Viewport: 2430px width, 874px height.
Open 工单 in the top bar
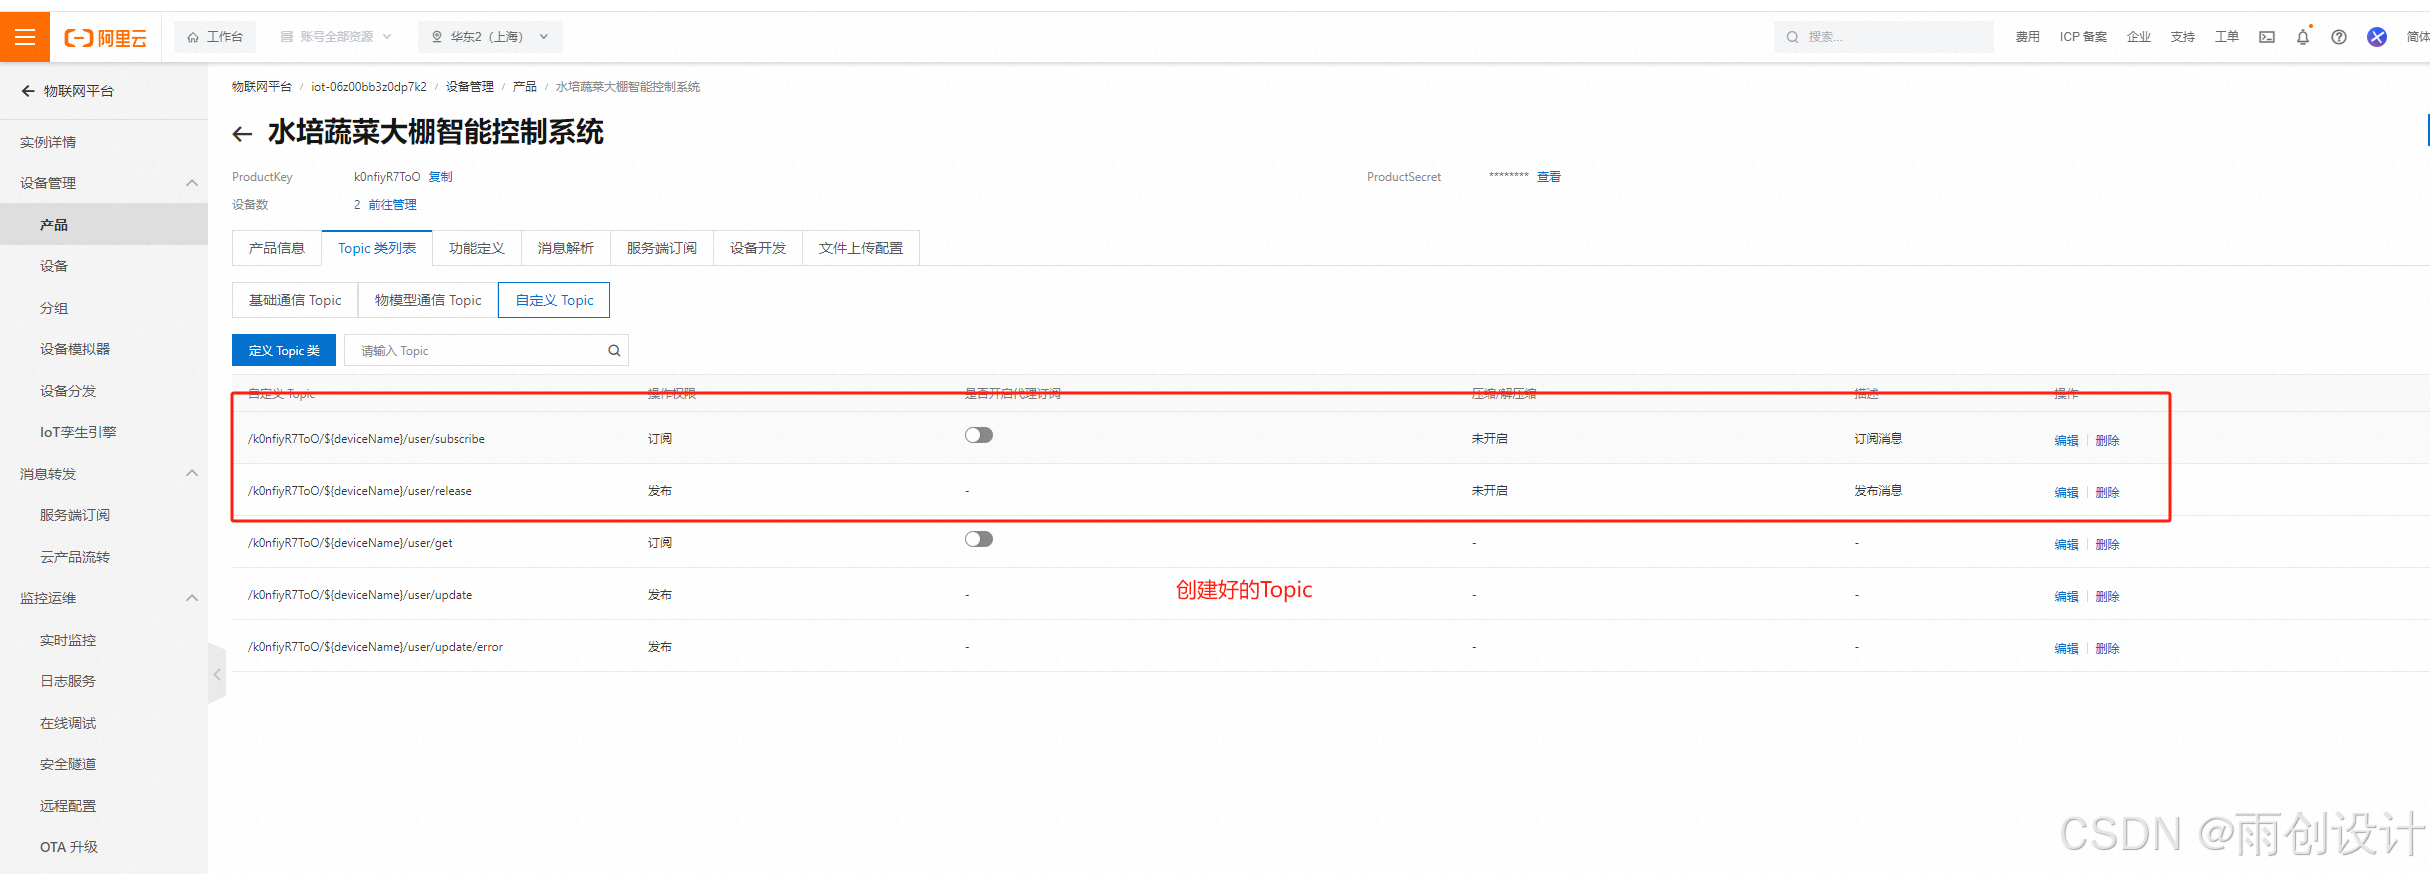[2227, 37]
